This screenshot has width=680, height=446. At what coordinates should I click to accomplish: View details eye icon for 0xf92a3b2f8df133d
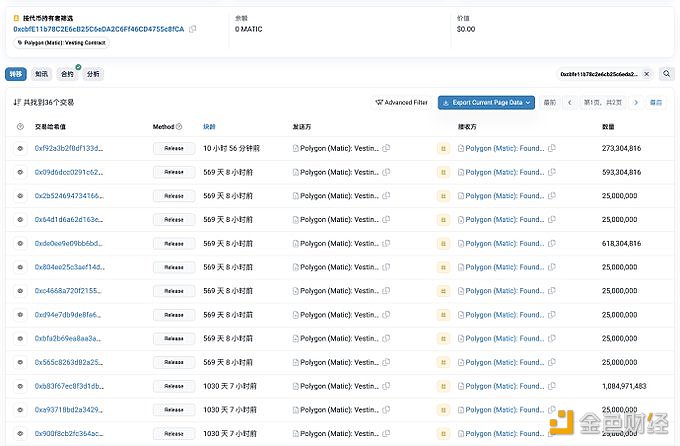click(20, 148)
